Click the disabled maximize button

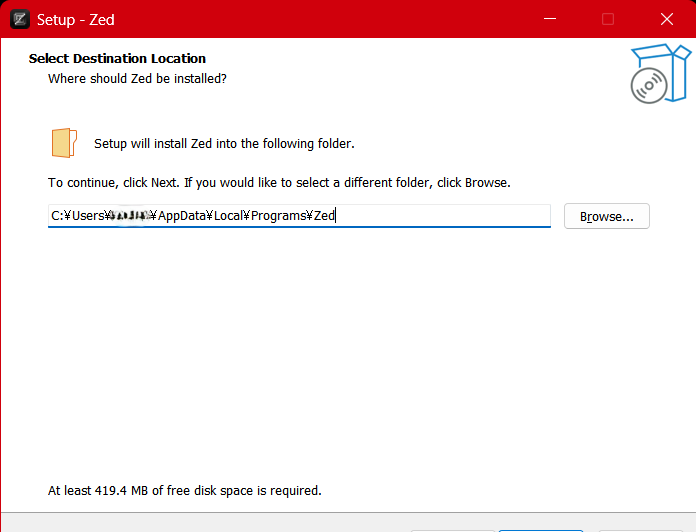(x=608, y=19)
